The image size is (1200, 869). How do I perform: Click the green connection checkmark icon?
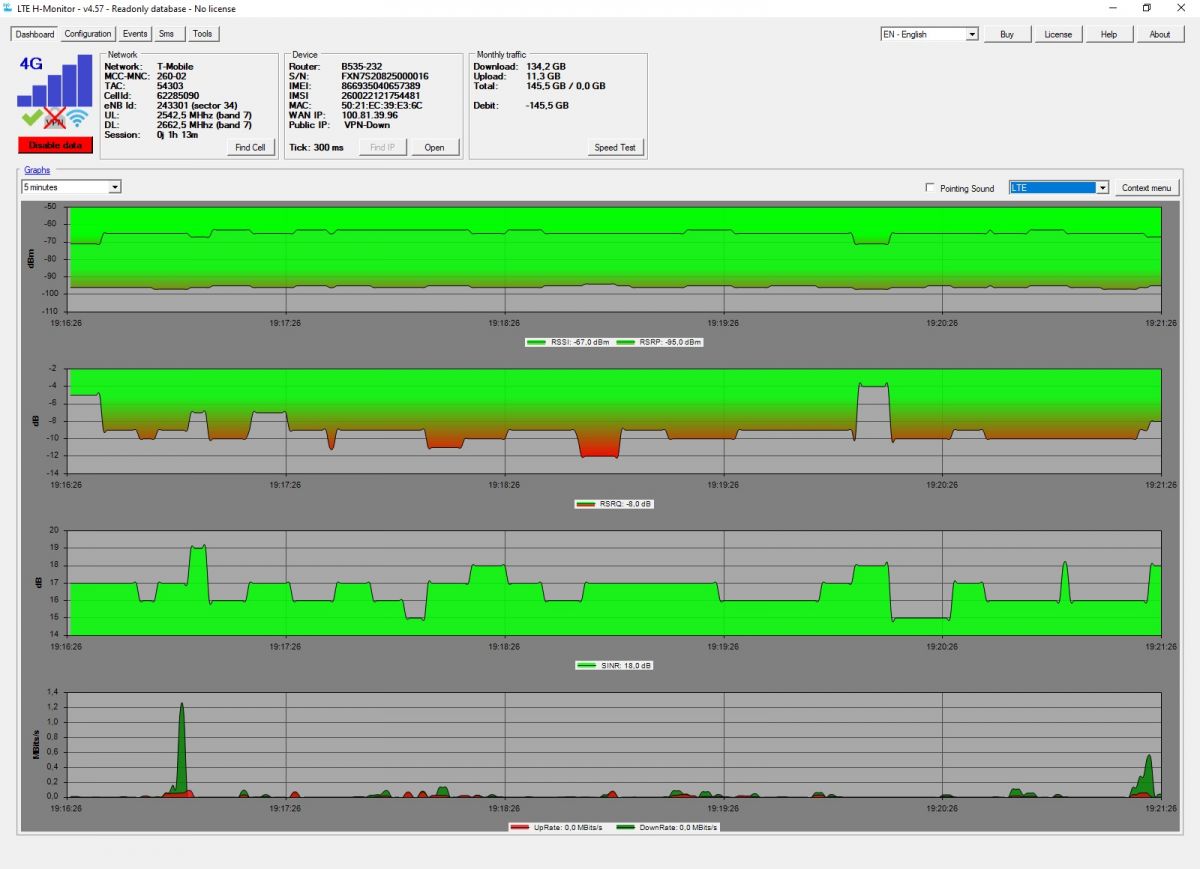pyautogui.click(x=31, y=118)
